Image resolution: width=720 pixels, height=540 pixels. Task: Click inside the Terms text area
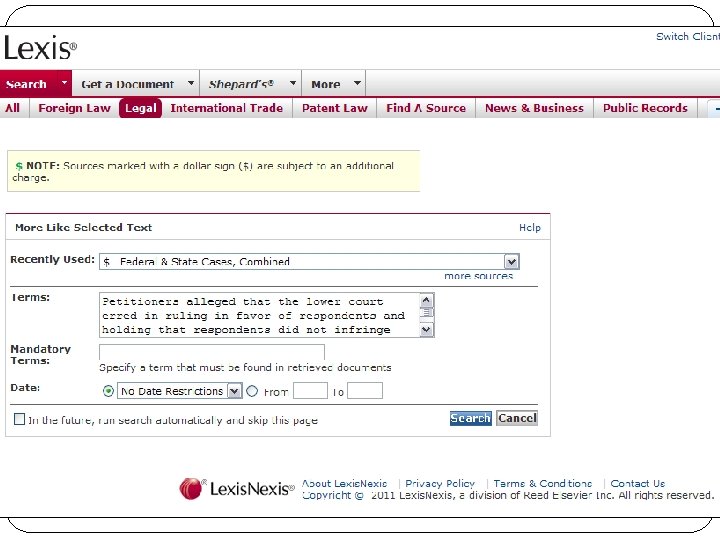pyautogui.click(x=259, y=315)
